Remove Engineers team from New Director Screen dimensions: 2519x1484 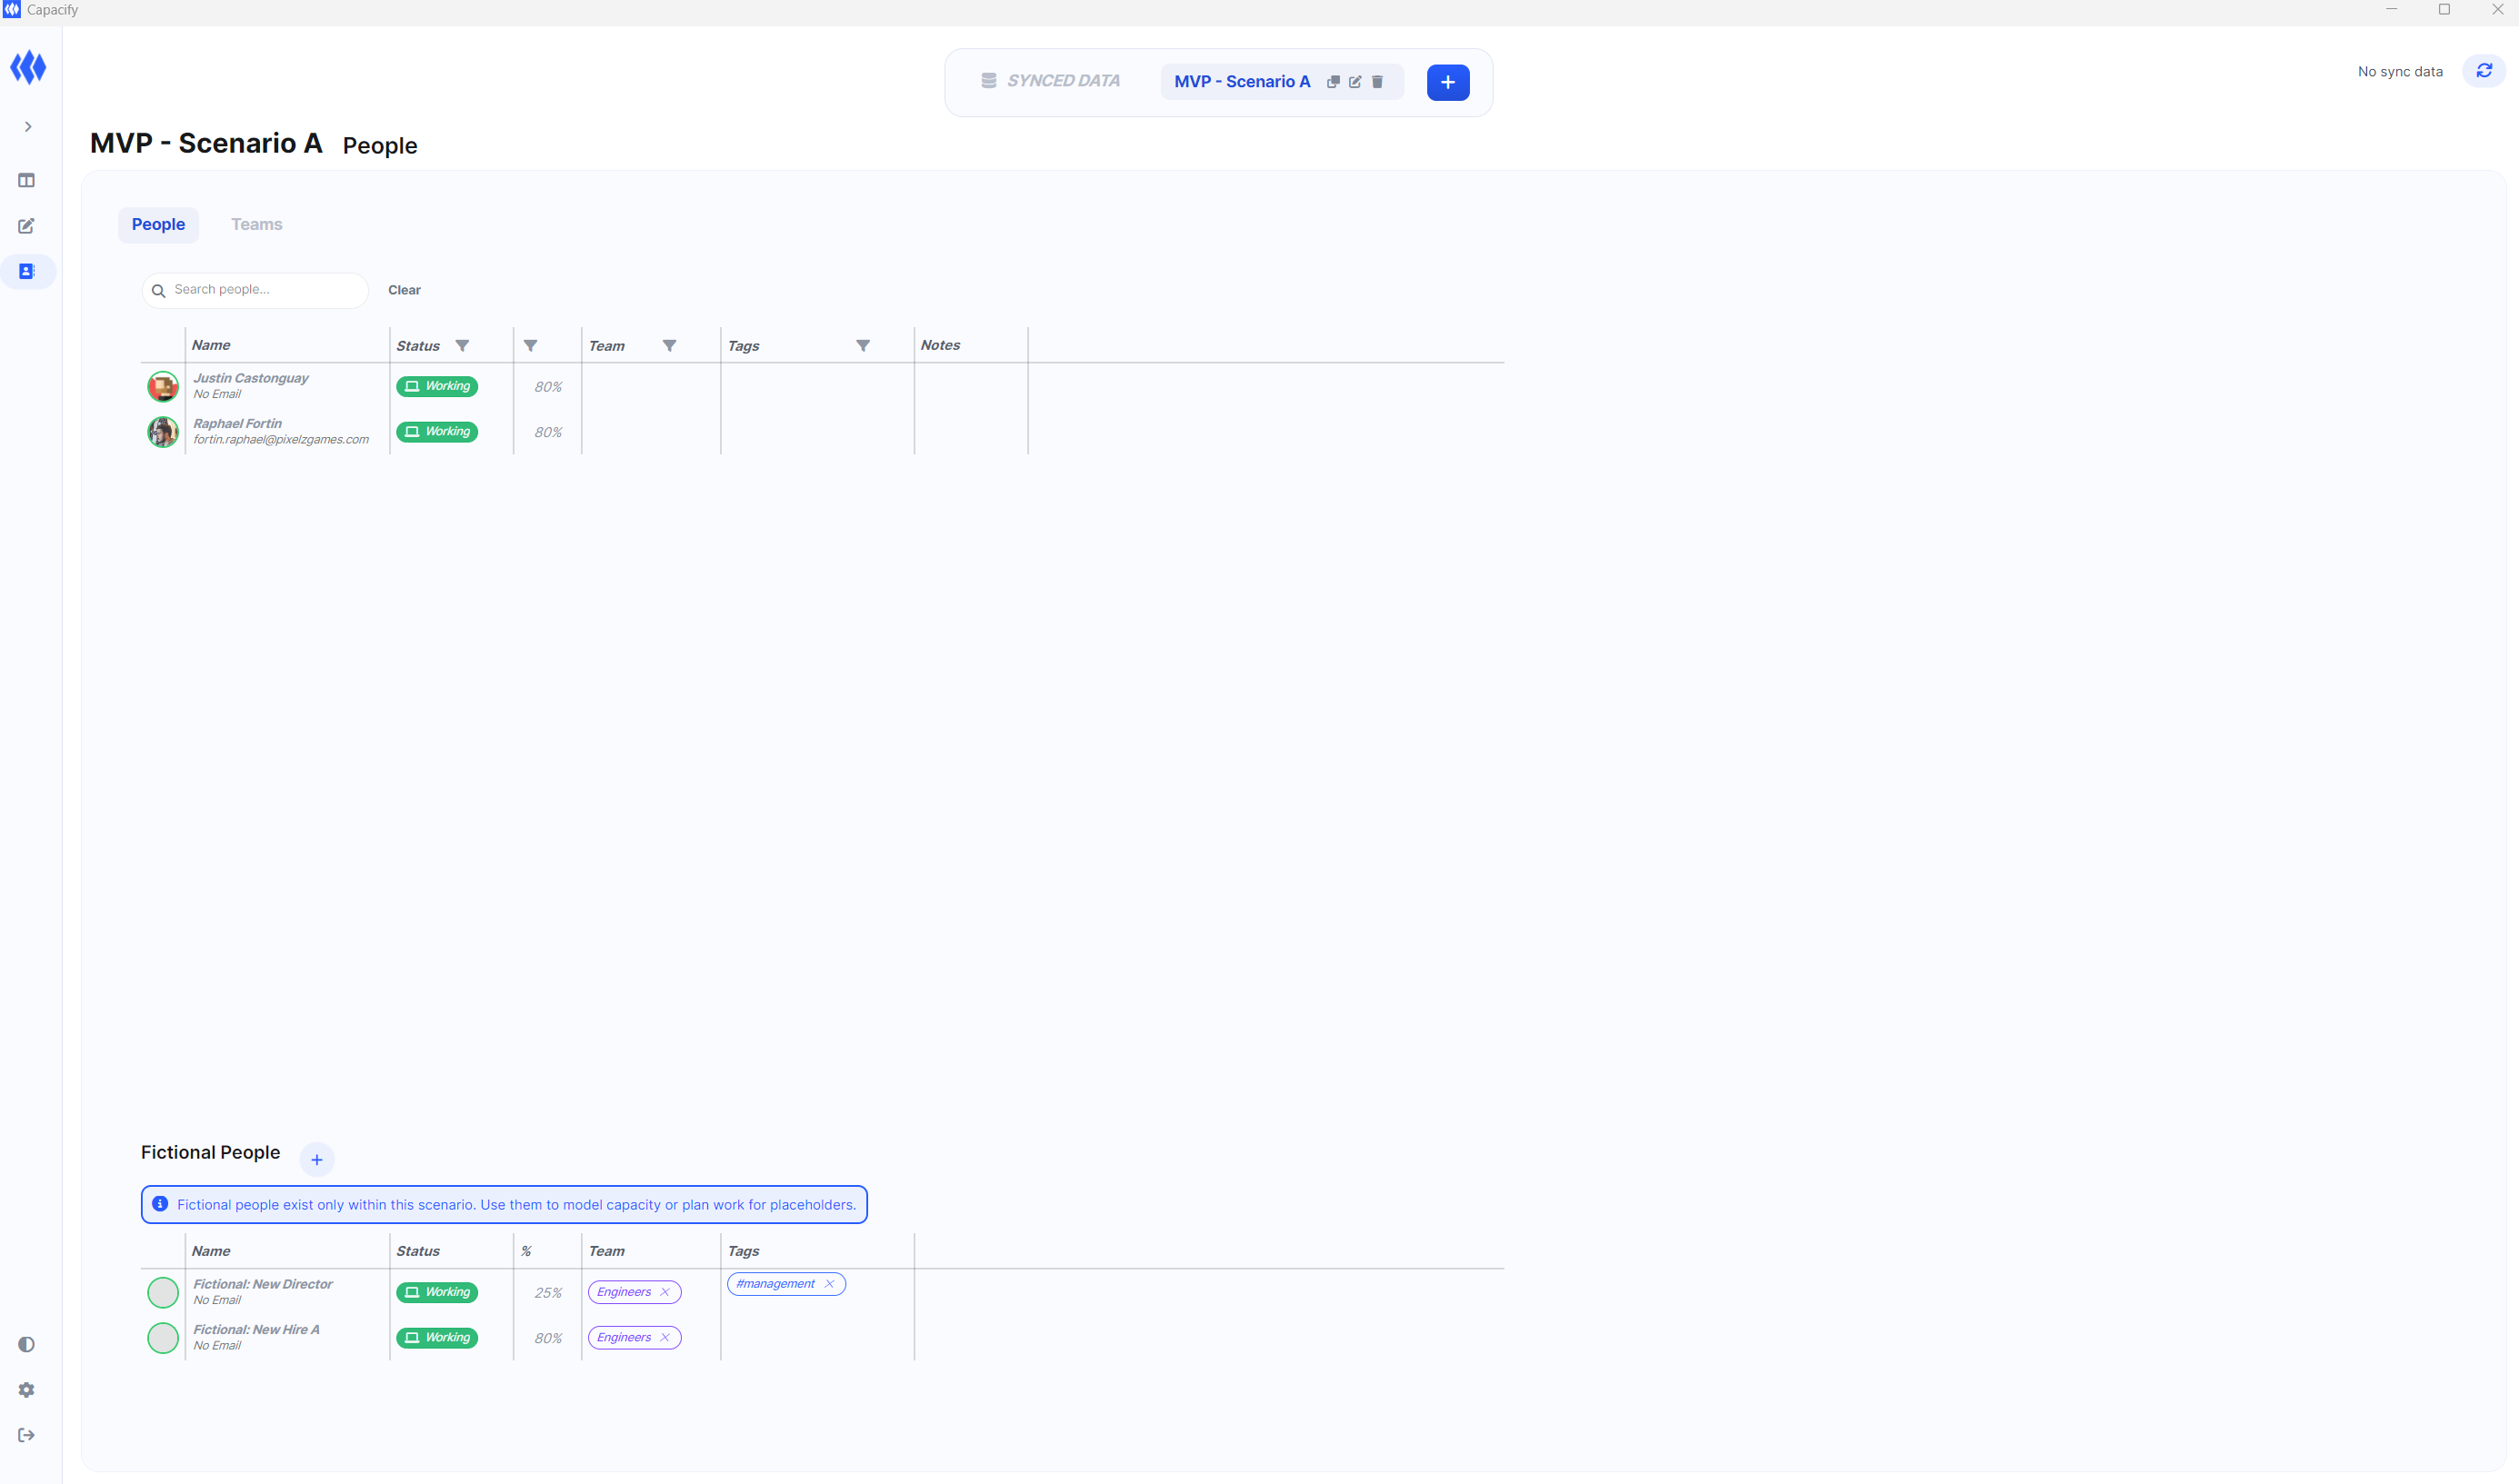coord(665,1292)
